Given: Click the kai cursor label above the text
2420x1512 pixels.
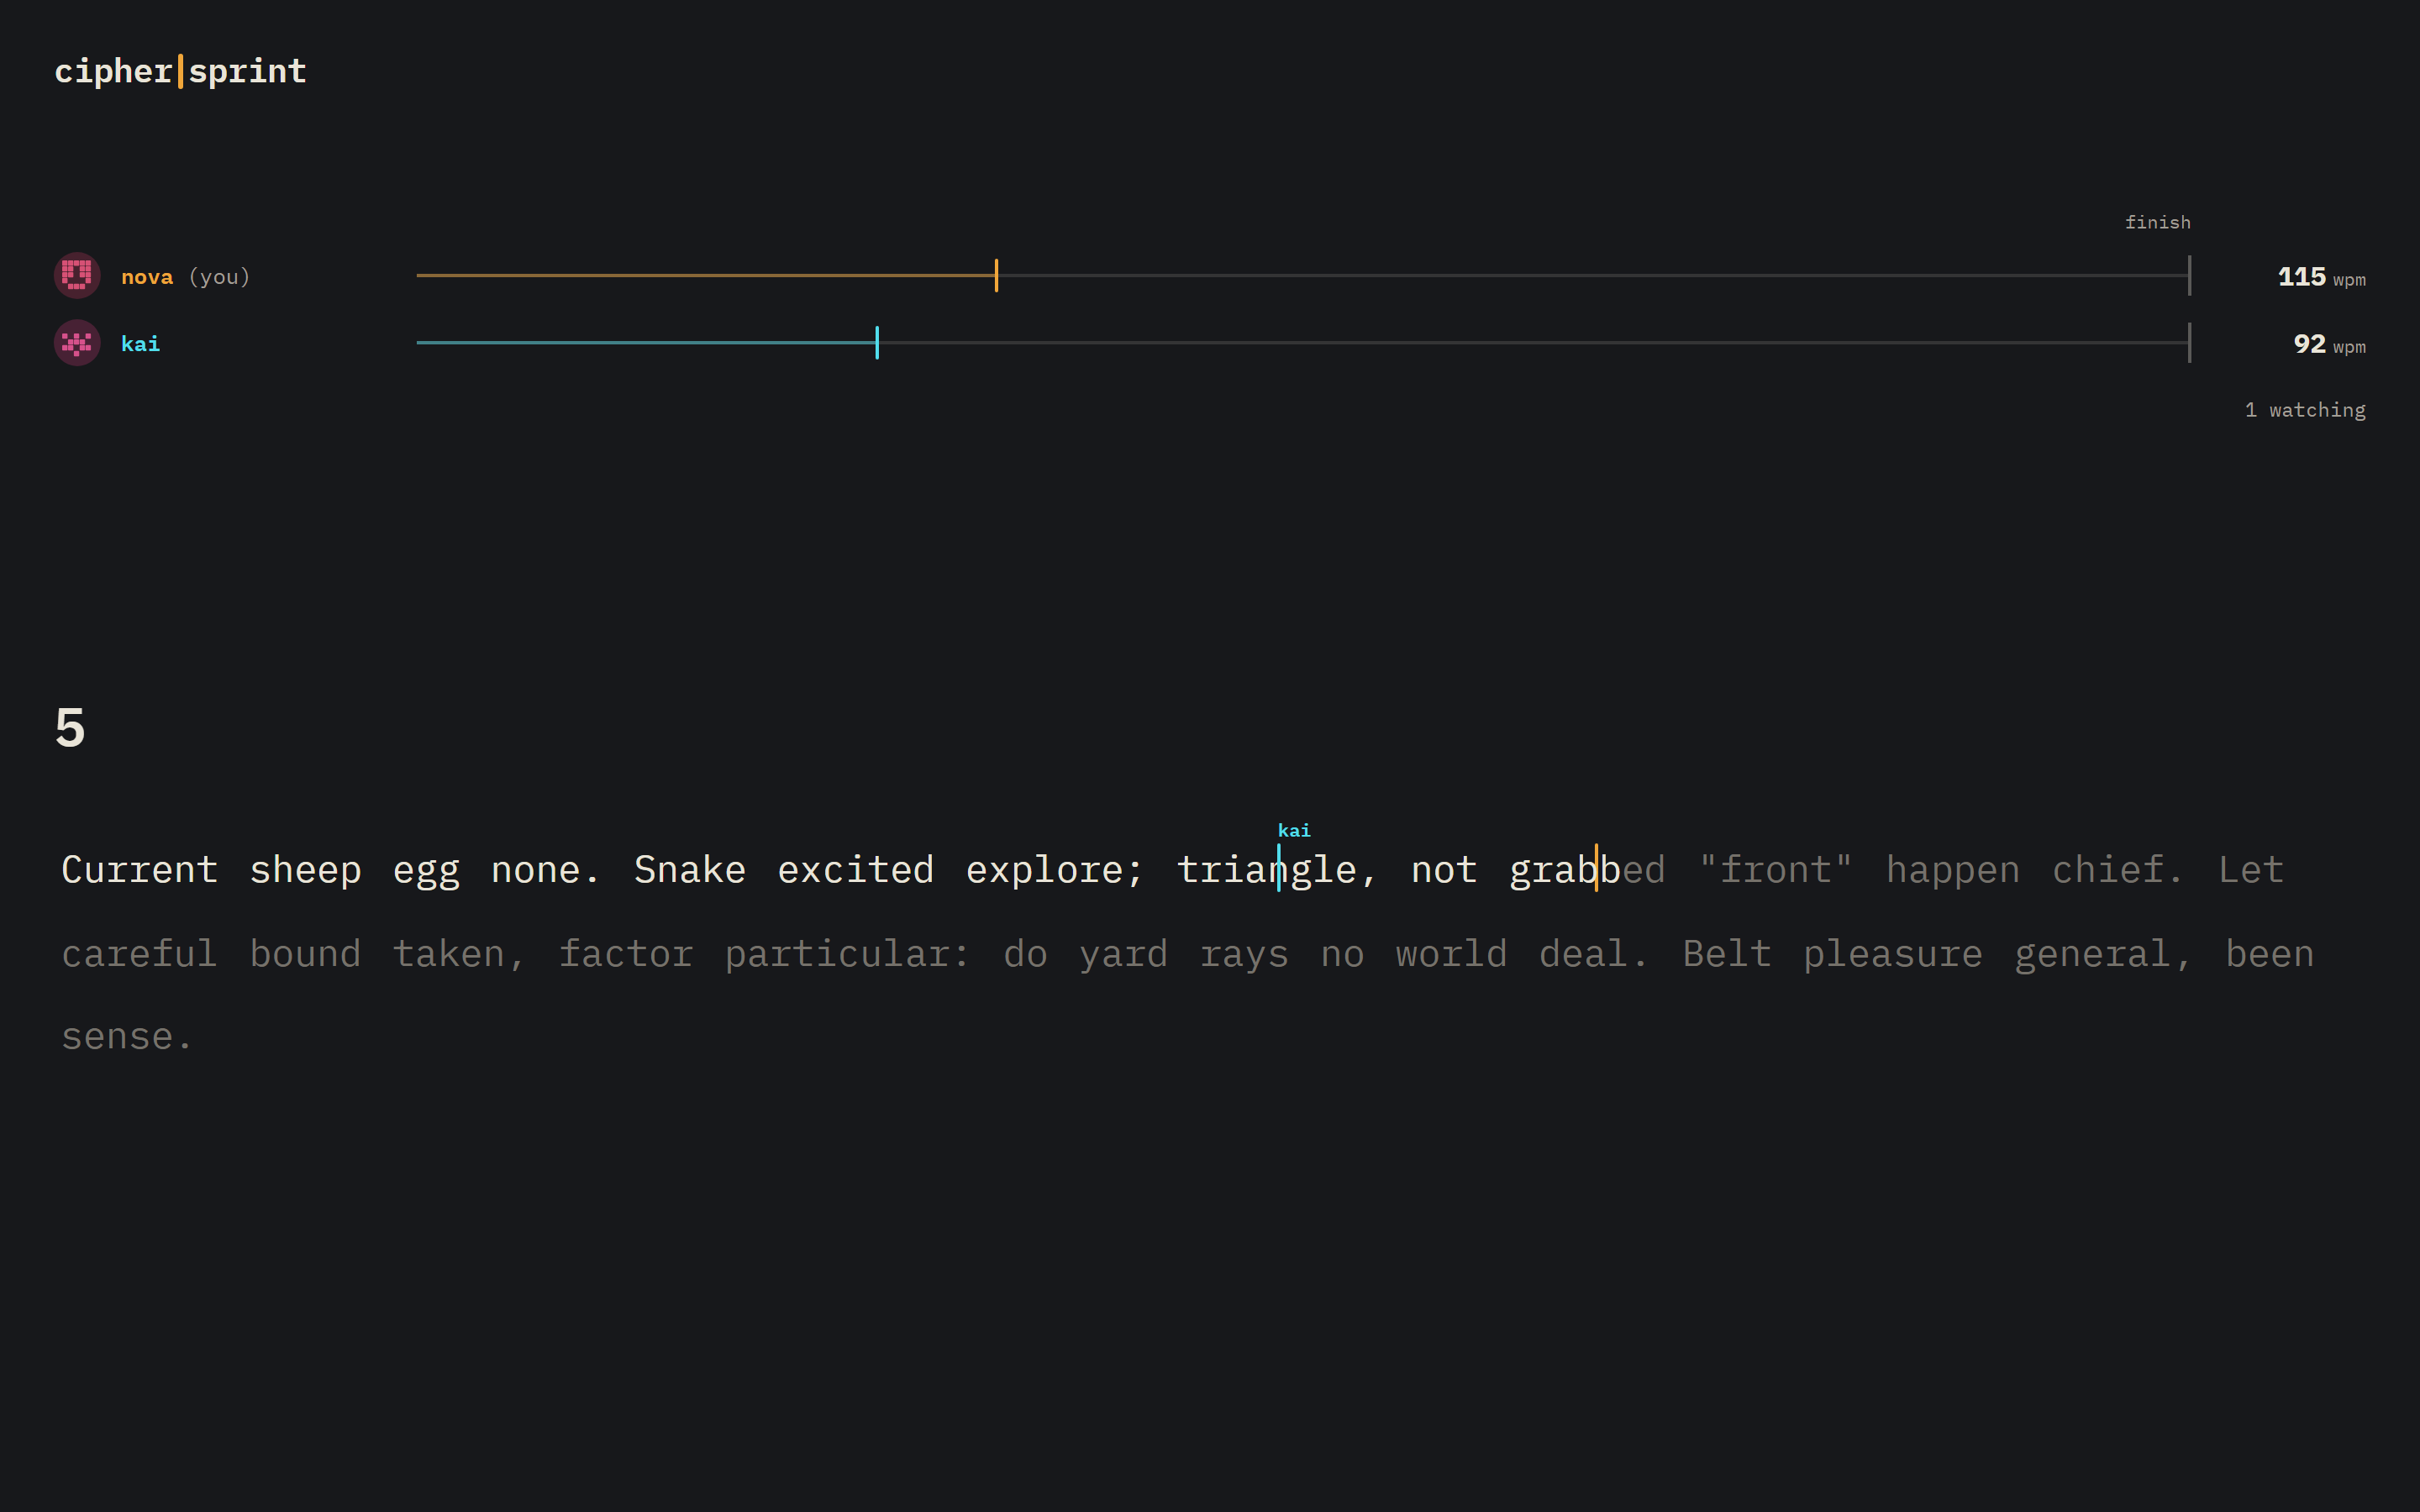Looking at the screenshot, I should point(1294,830).
